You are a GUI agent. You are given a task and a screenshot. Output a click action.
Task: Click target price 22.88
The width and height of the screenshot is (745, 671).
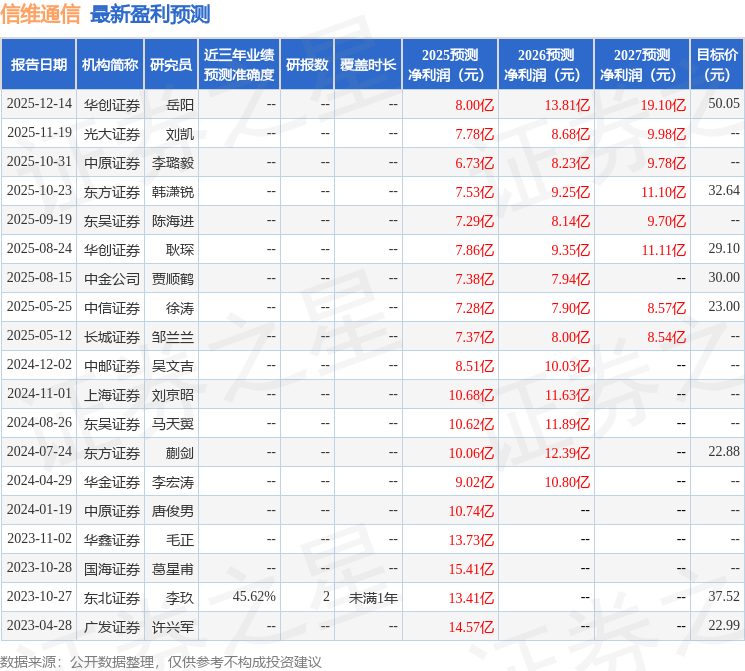[x=724, y=451]
